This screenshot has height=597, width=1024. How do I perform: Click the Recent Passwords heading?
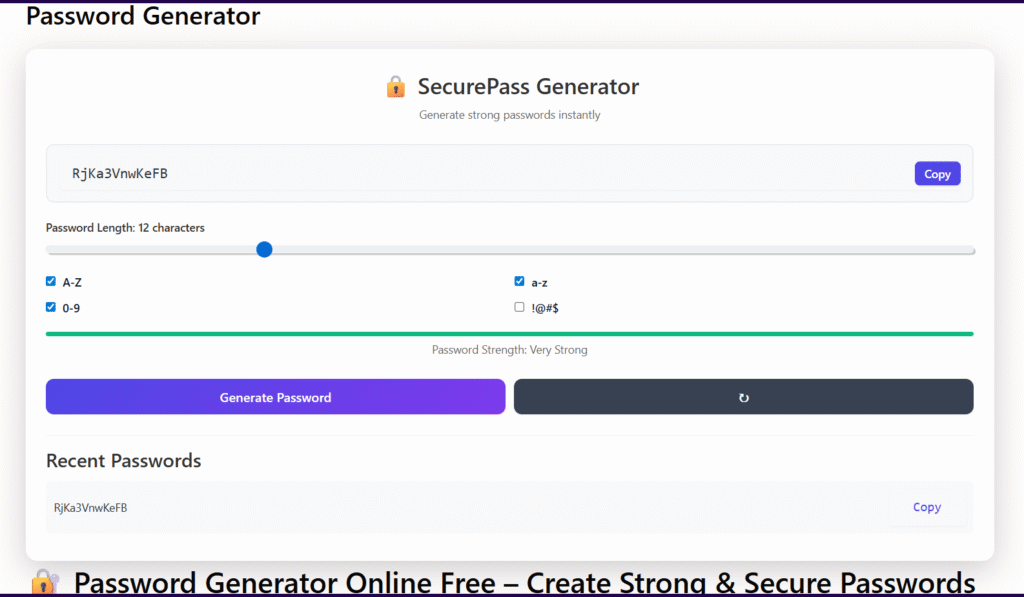click(123, 460)
